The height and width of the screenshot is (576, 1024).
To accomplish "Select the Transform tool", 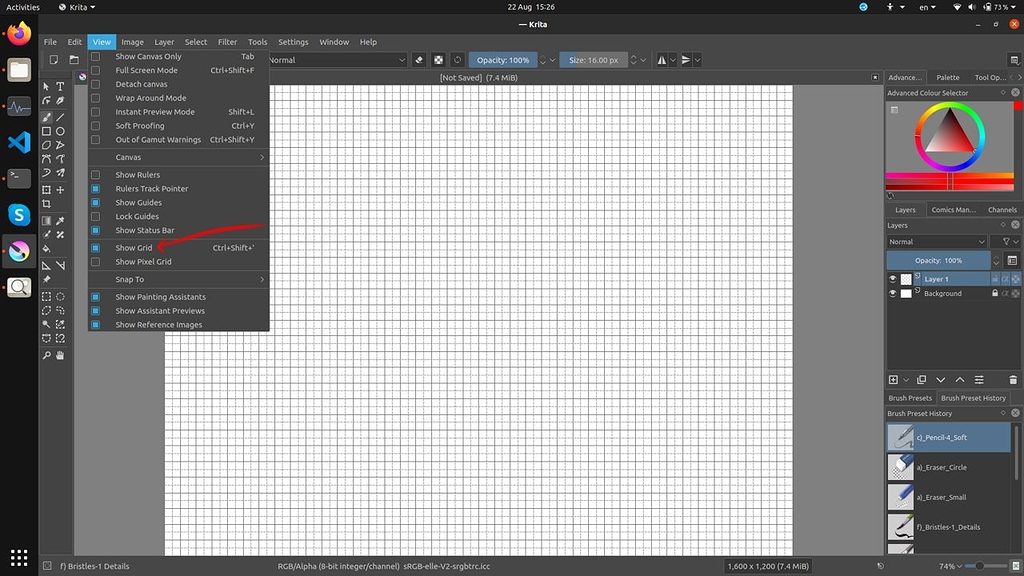I will (x=45, y=190).
